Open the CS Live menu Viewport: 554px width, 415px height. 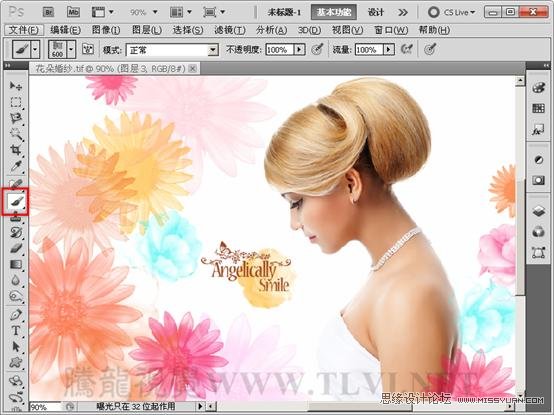tap(451, 12)
